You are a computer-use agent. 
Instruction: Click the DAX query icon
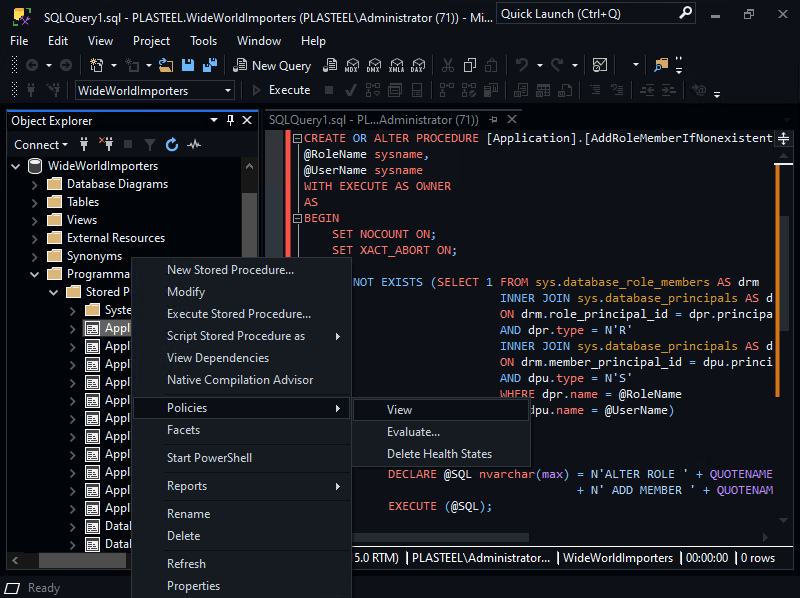coord(418,65)
